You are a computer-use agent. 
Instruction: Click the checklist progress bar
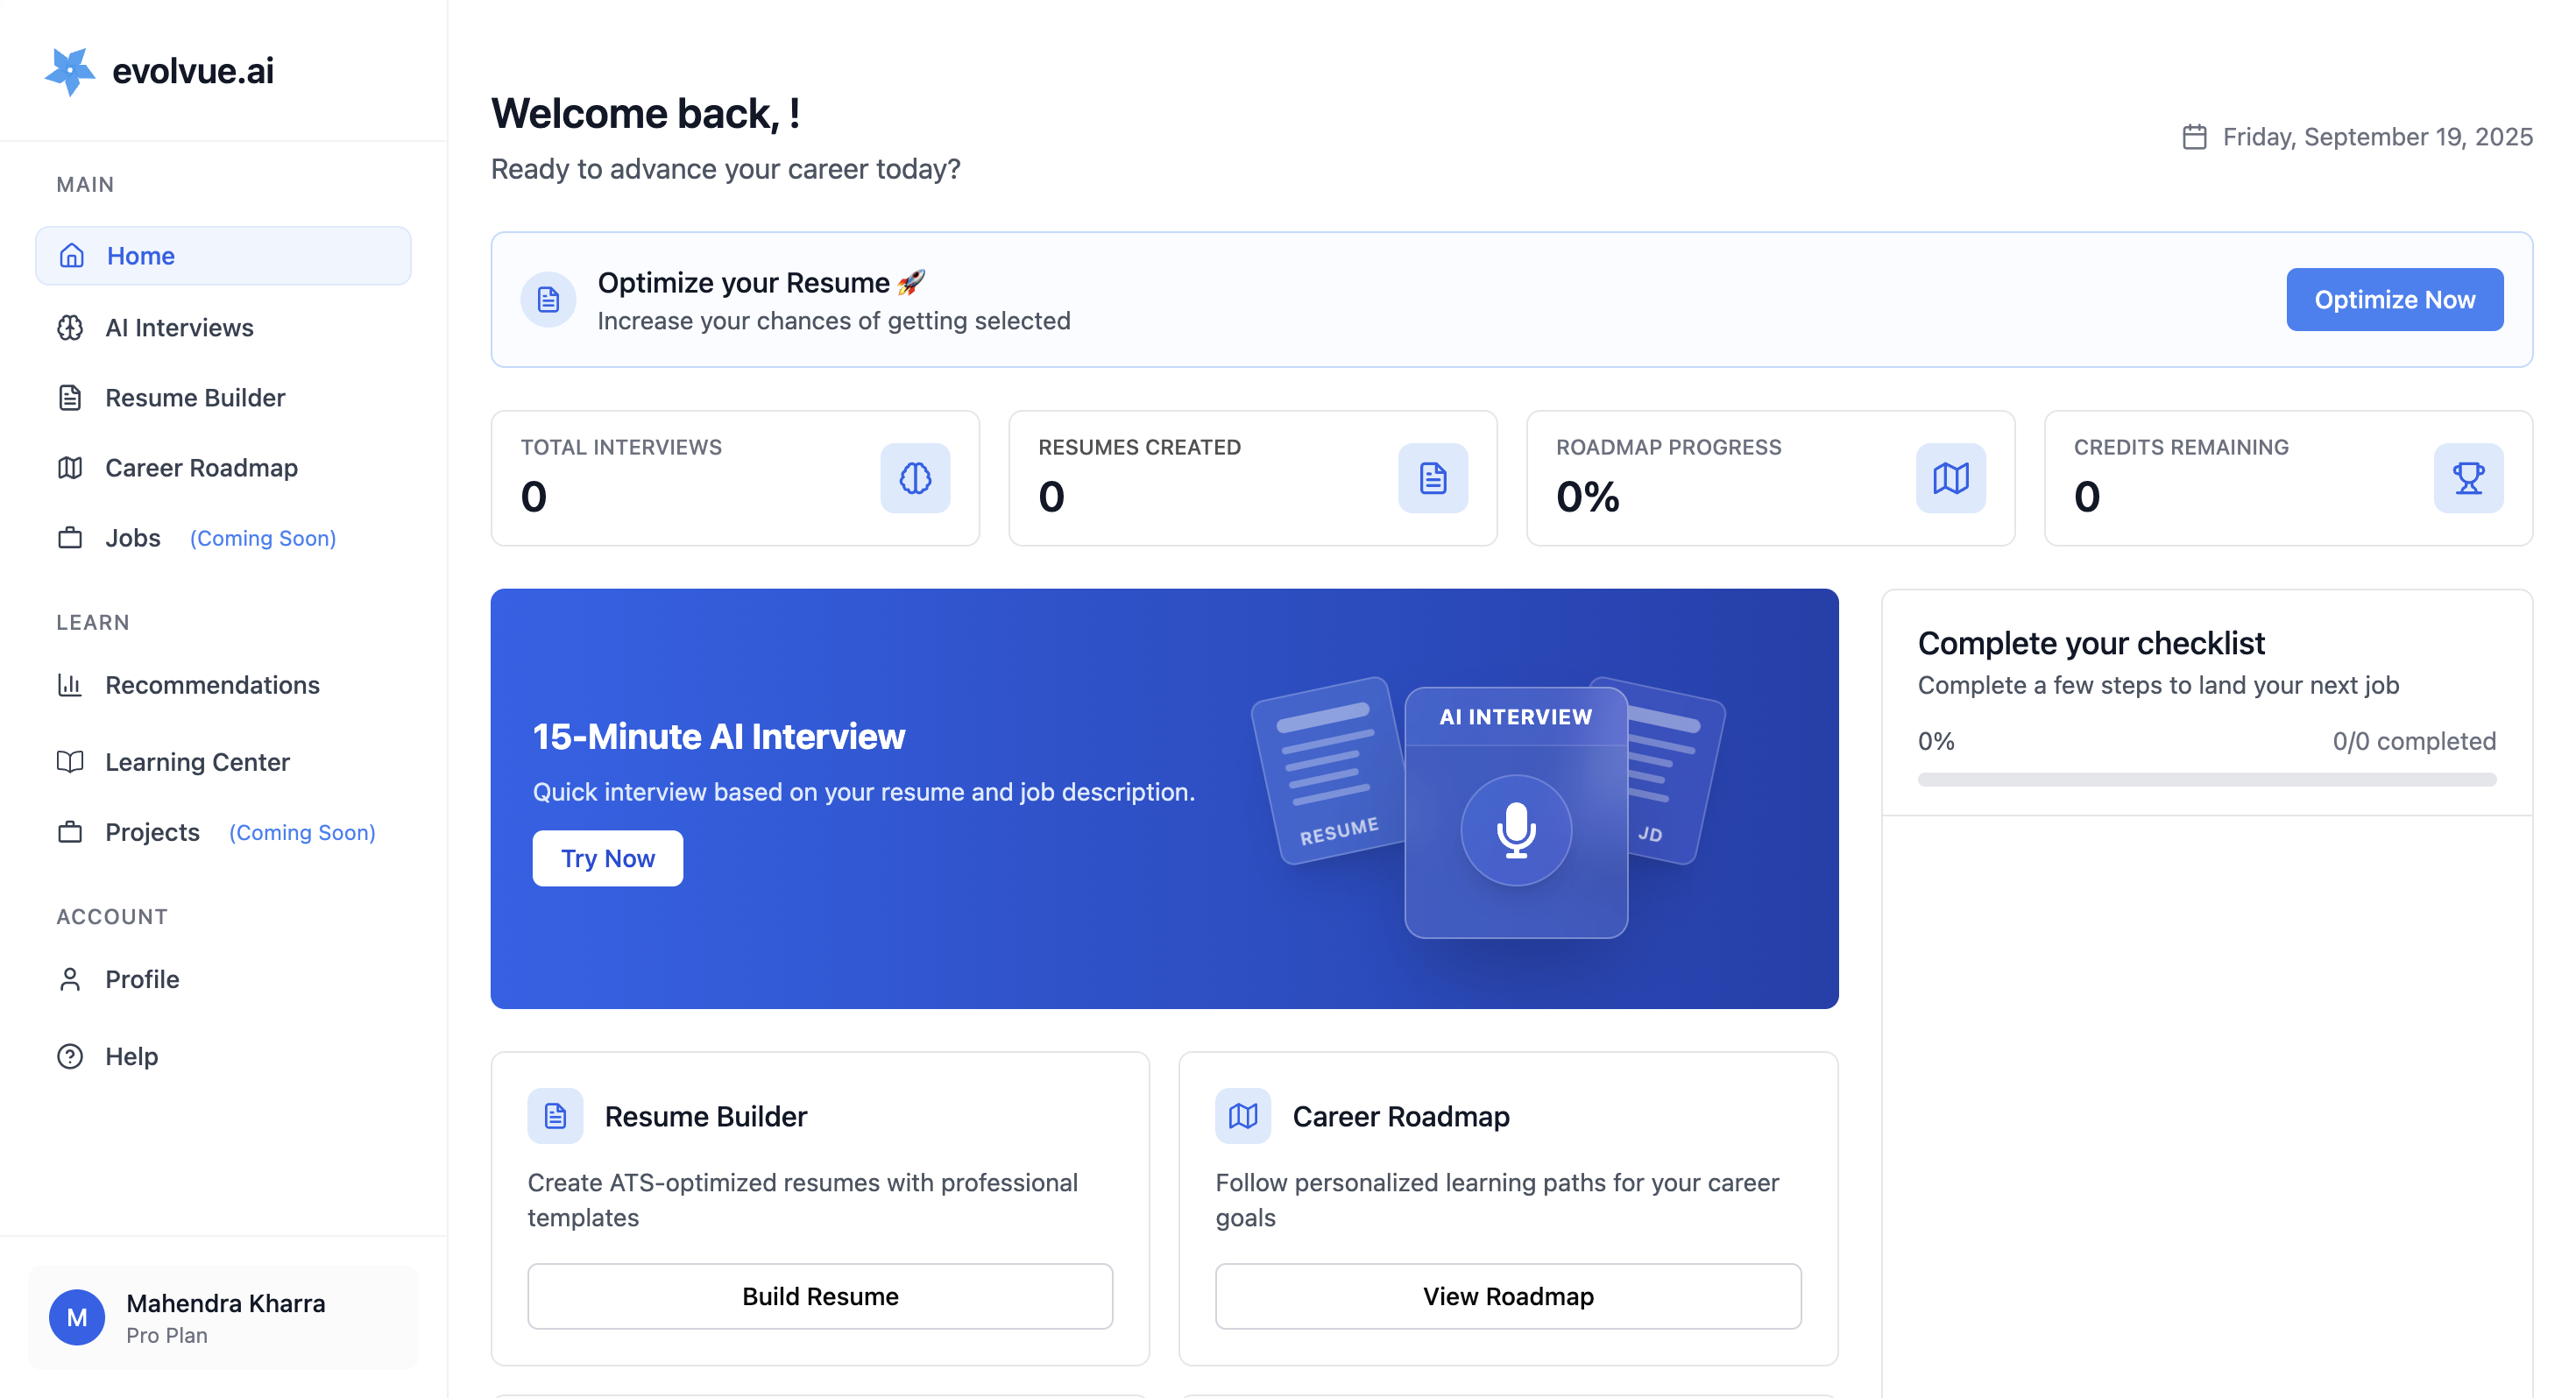[x=2206, y=779]
